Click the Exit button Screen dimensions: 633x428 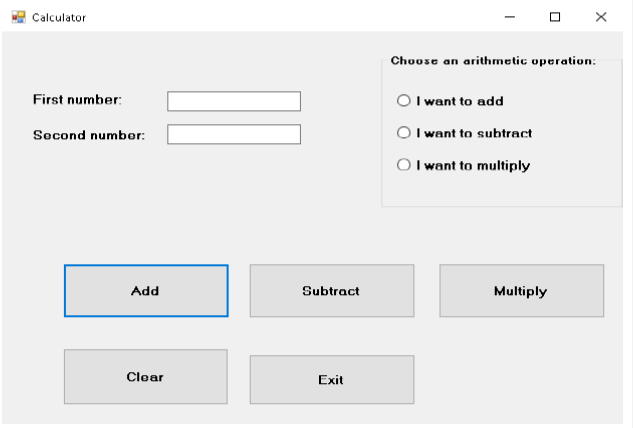coord(332,380)
